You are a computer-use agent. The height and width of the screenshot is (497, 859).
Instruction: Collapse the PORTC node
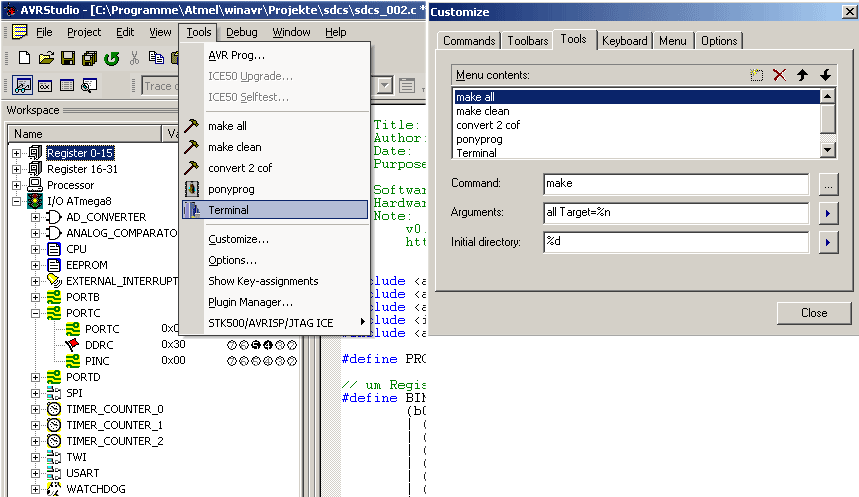pyautogui.click(x=35, y=313)
